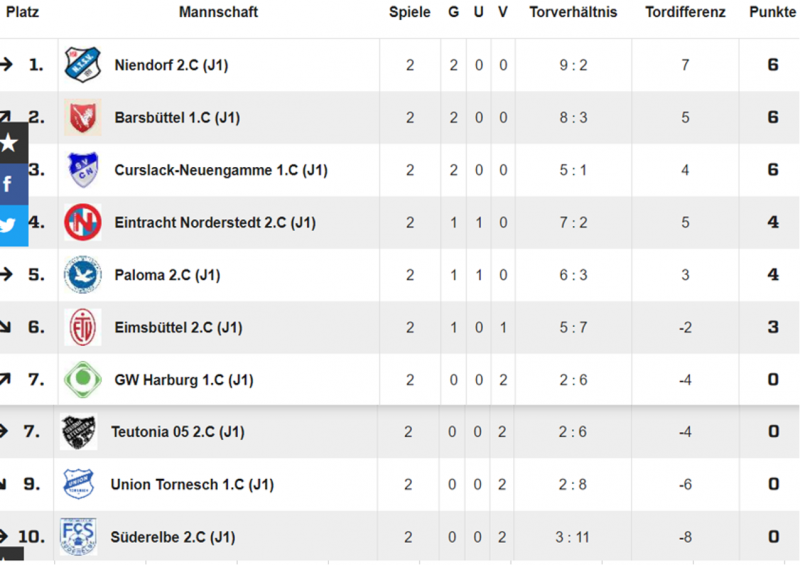Screen dimensions: 800x565
Task: Open Eintracht Norderstedt 2.C (J1) team page
Action: pyautogui.click(x=215, y=223)
